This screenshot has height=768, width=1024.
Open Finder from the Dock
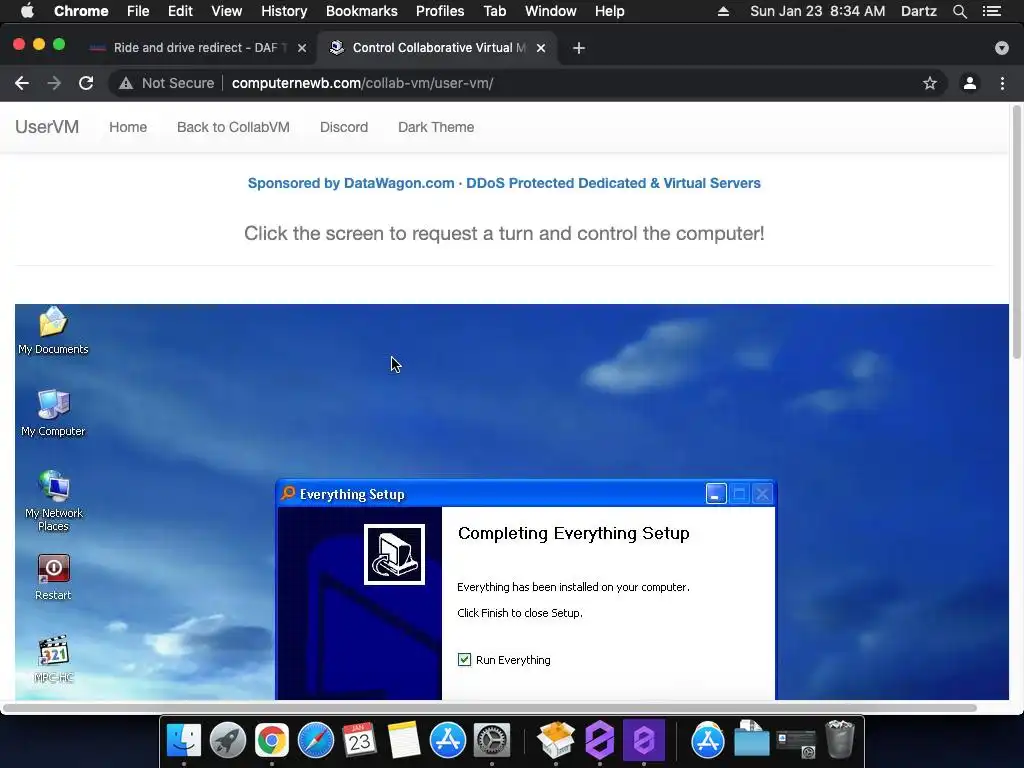(184, 740)
